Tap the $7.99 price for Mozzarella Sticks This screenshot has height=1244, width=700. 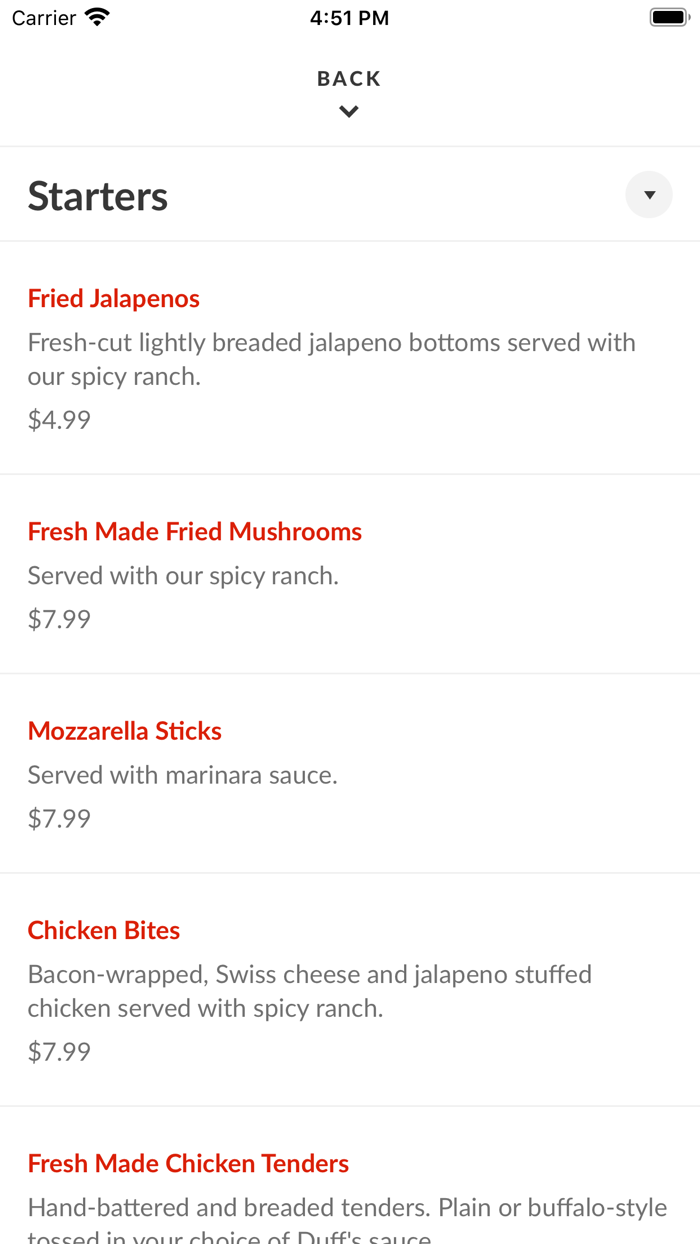58,818
